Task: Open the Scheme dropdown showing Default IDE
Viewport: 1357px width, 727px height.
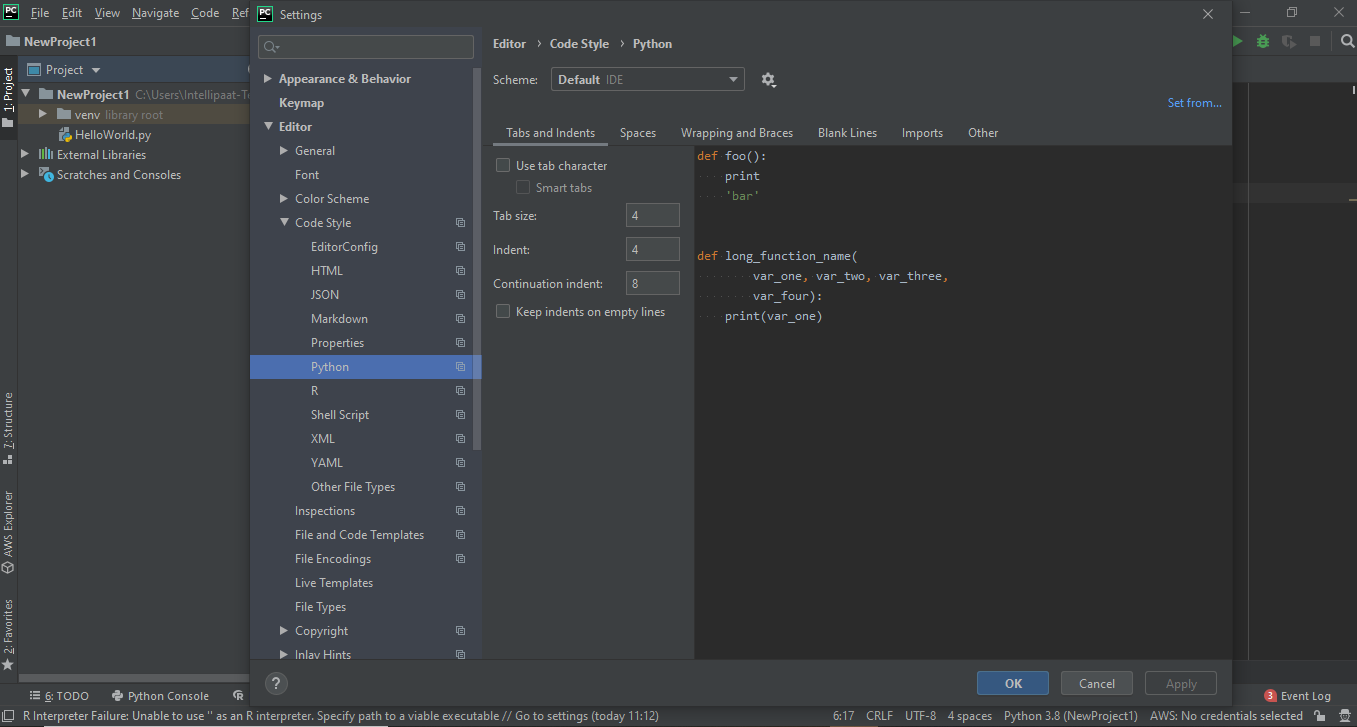Action: [647, 78]
